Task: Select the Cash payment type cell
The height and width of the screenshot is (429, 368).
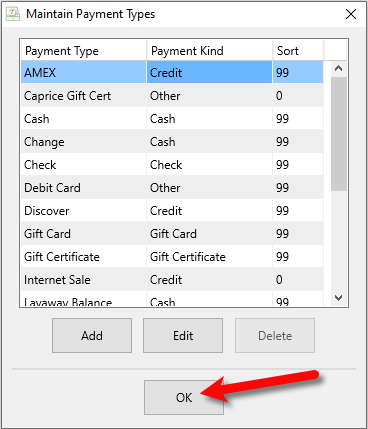Action: pos(84,119)
